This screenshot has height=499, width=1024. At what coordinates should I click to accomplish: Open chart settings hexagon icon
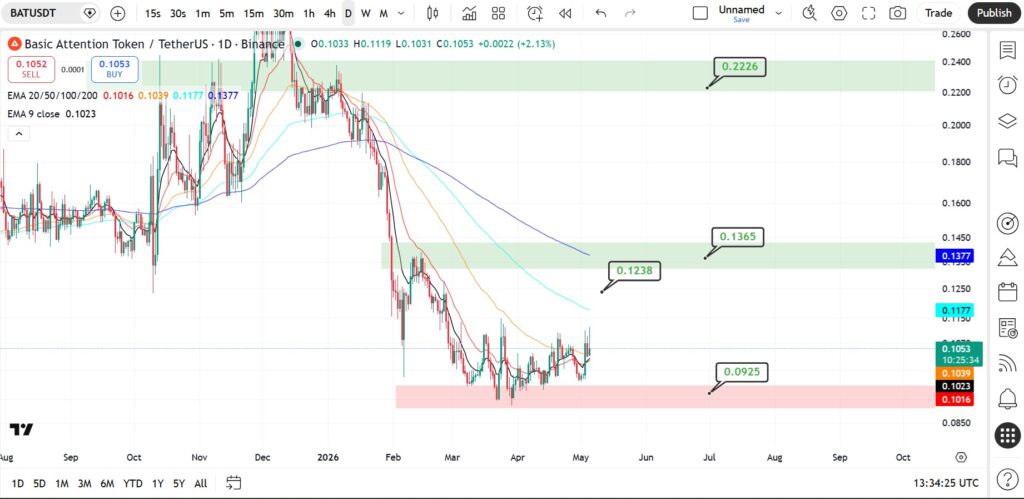(839, 13)
